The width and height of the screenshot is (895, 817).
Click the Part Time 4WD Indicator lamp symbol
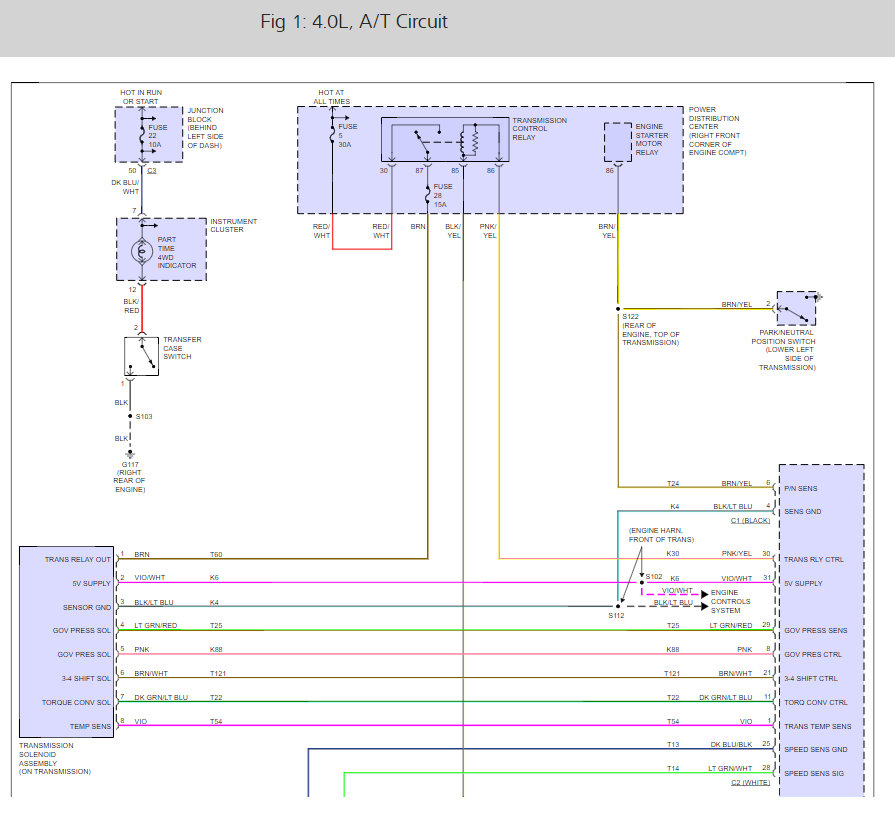pyautogui.click(x=142, y=251)
